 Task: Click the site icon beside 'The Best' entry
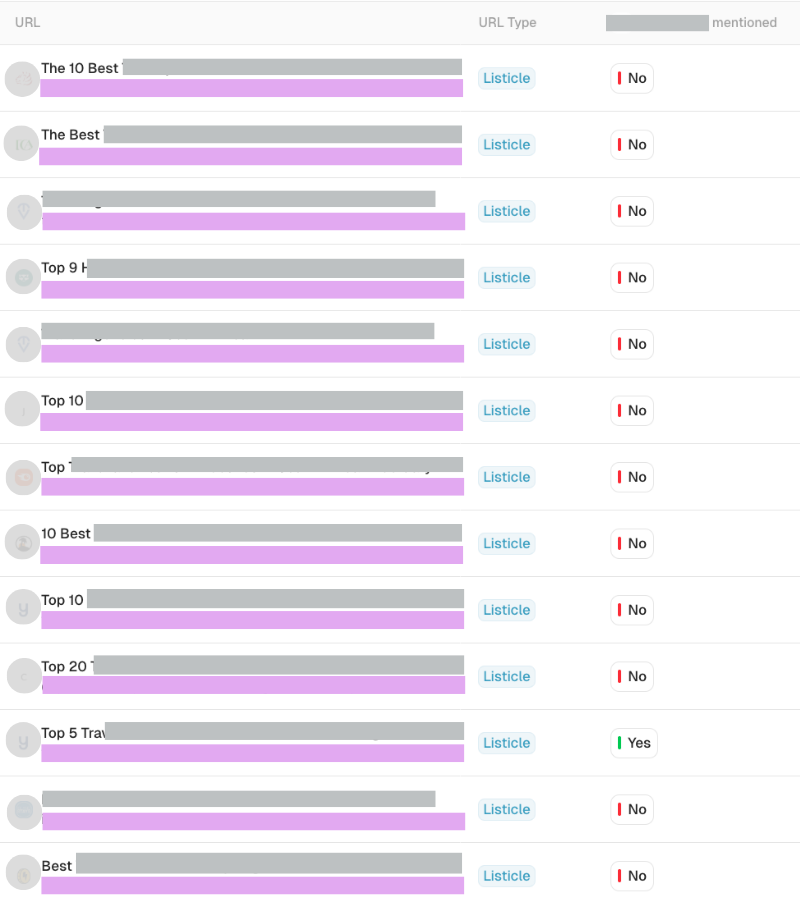pyautogui.click(x=22, y=144)
